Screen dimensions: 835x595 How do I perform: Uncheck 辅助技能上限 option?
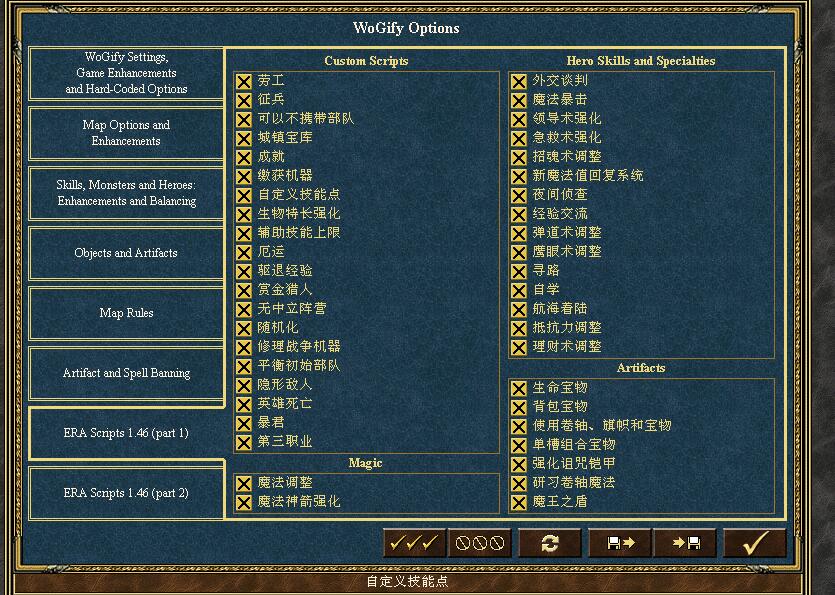(x=244, y=233)
